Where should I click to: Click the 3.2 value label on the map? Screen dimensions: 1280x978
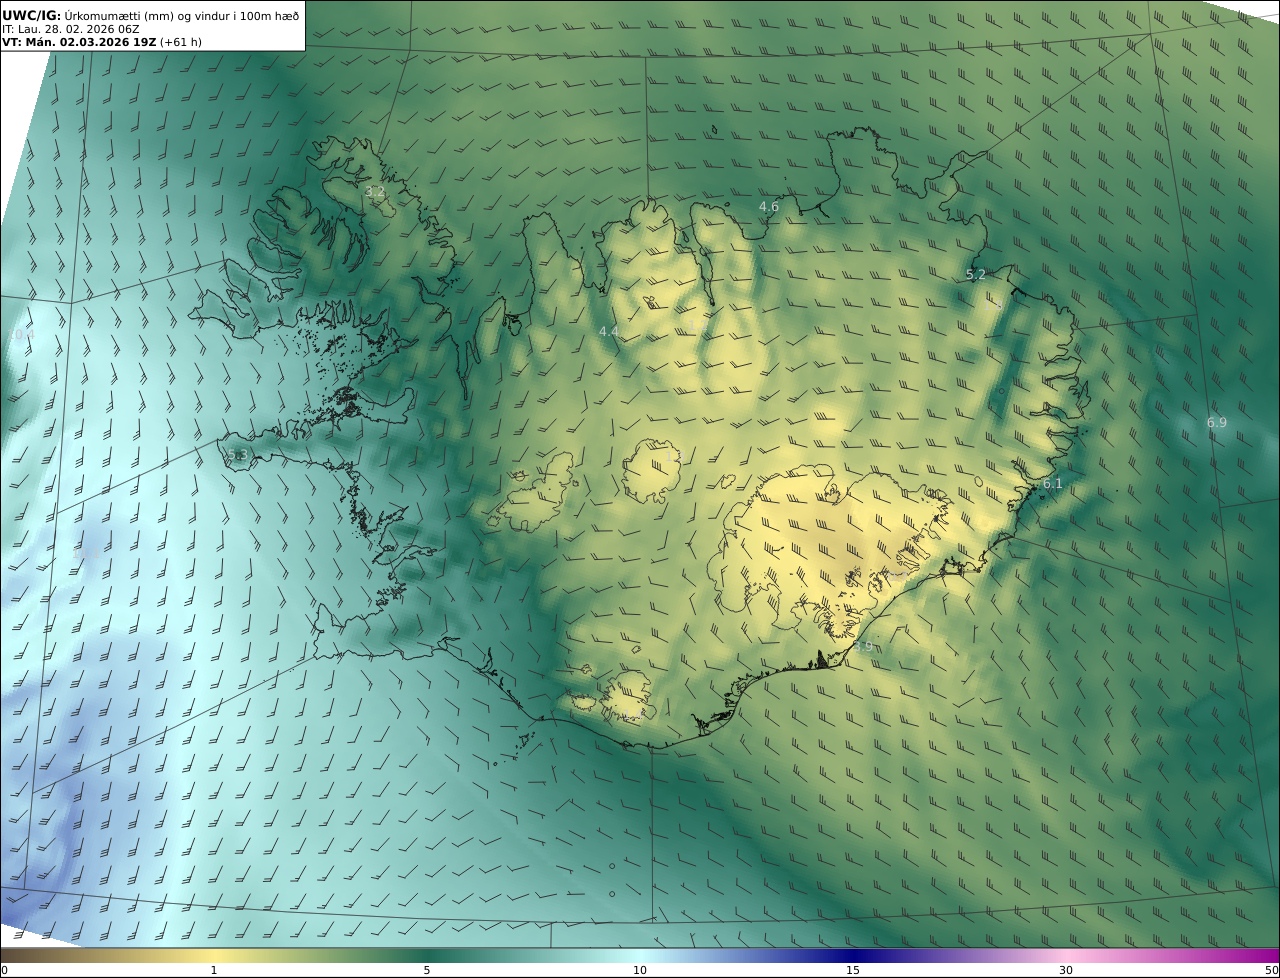point(375,191)
